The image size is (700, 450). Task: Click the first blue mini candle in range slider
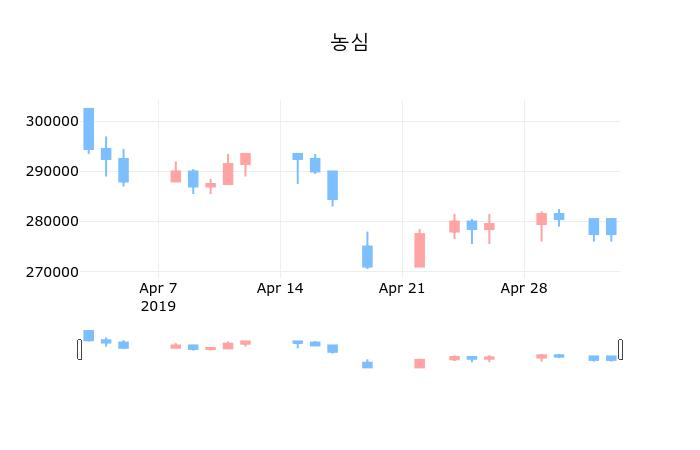point(88,335)
